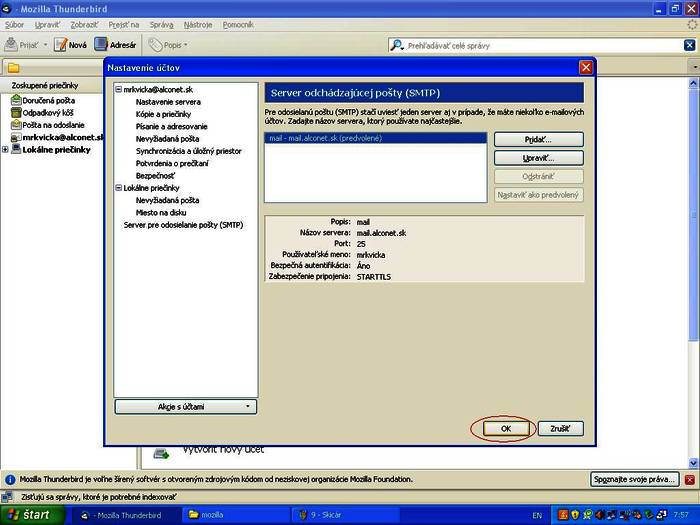
Task: Dismiss the notification bar with red X
Action: [x=689, y=480]
